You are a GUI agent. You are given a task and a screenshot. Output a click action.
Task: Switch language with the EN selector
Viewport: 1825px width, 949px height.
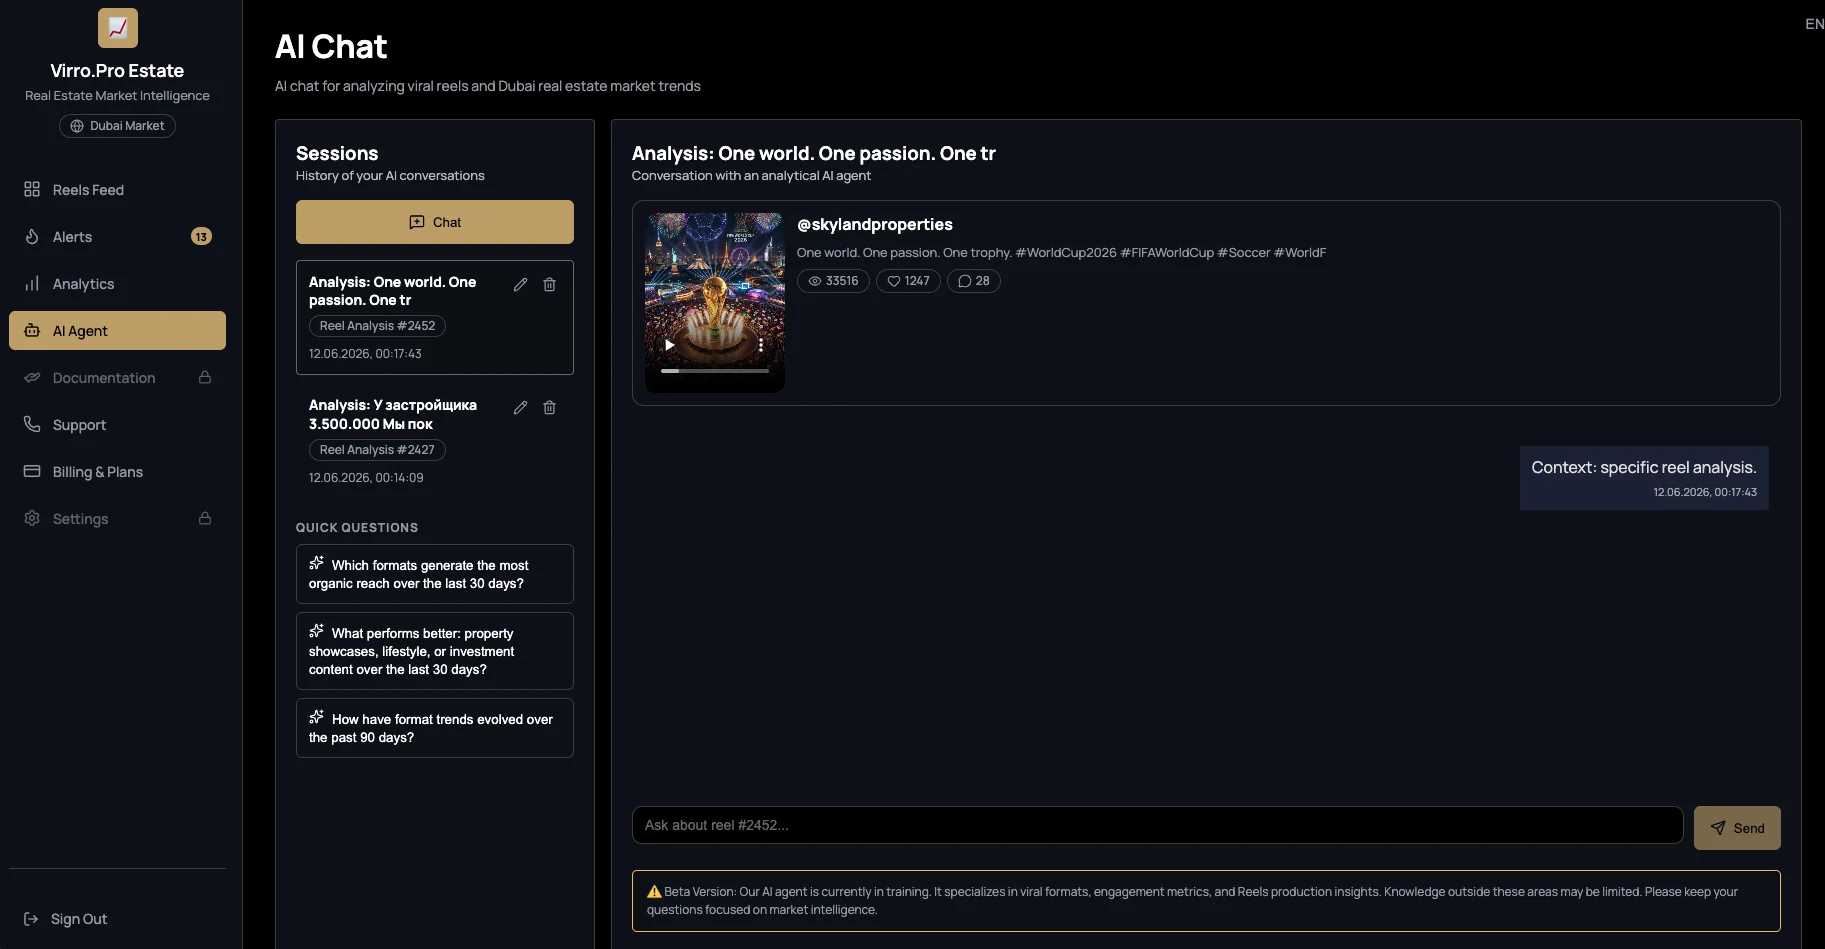click(x=1814, y=24)
